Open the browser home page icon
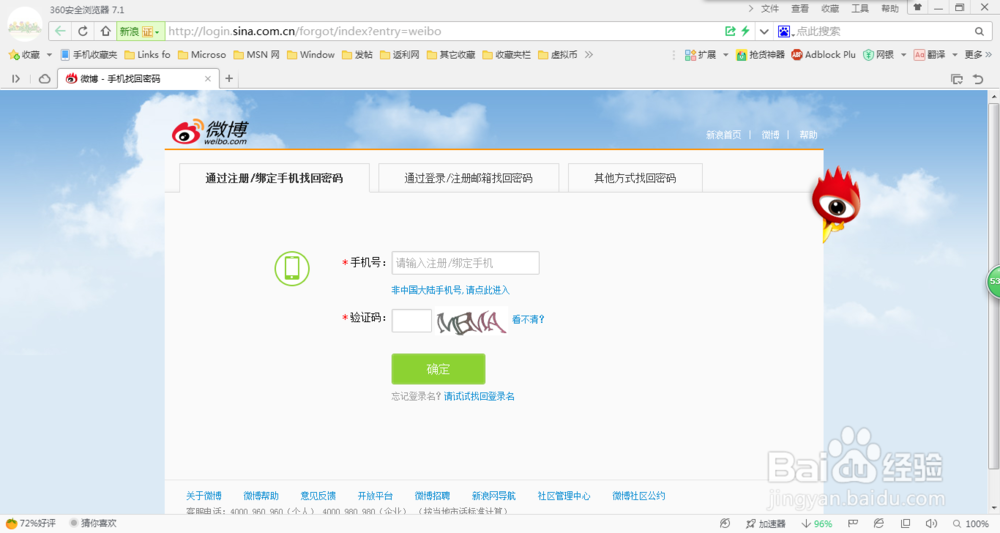The height and width of the screenshot is (533, 1000). (105, 31)
